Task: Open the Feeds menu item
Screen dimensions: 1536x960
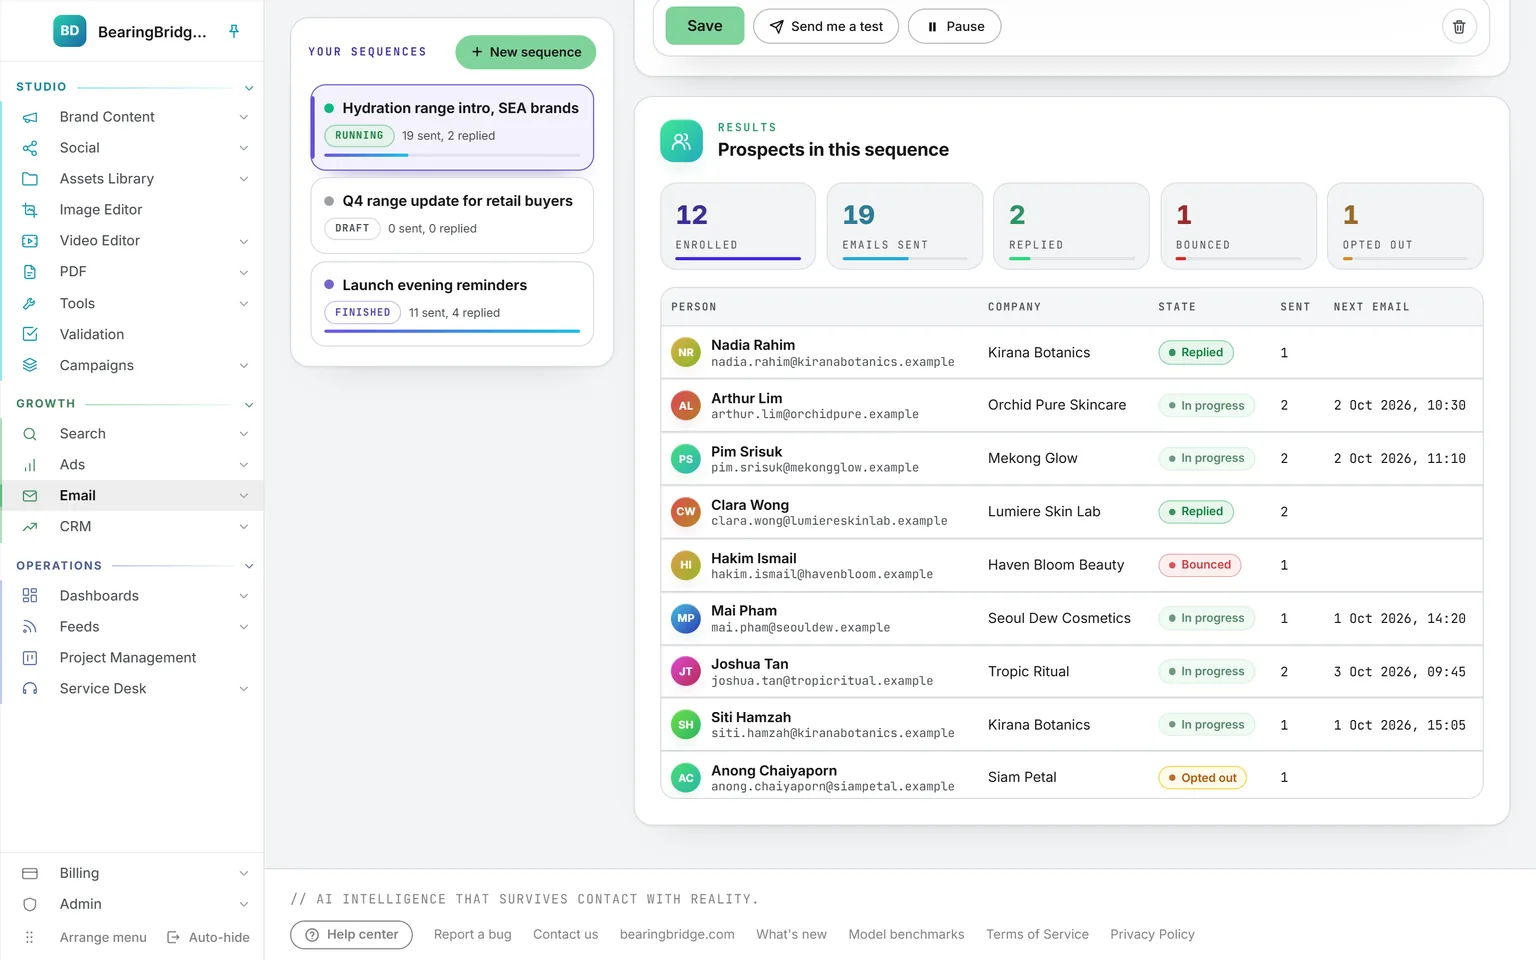Action: coord(133,627)
